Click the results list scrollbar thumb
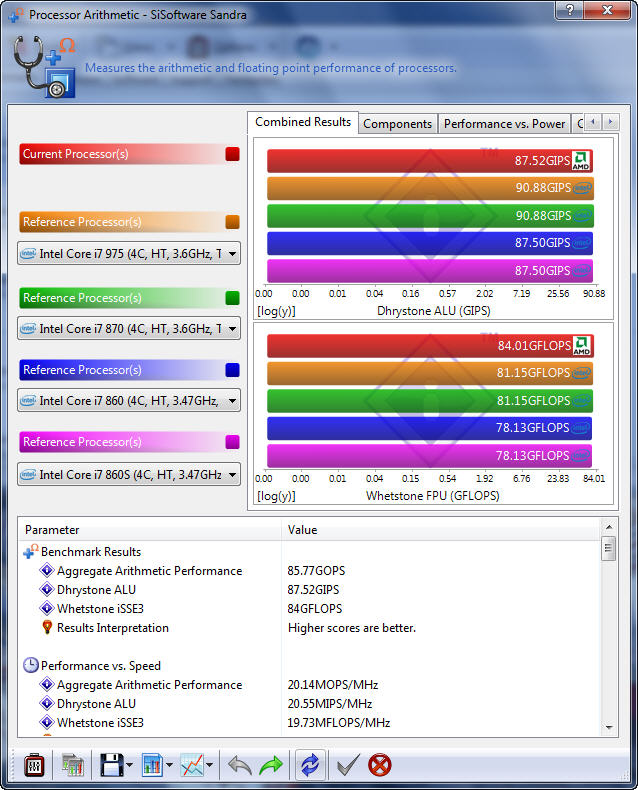This screenshot has height=790, width=638. (609, 548)
